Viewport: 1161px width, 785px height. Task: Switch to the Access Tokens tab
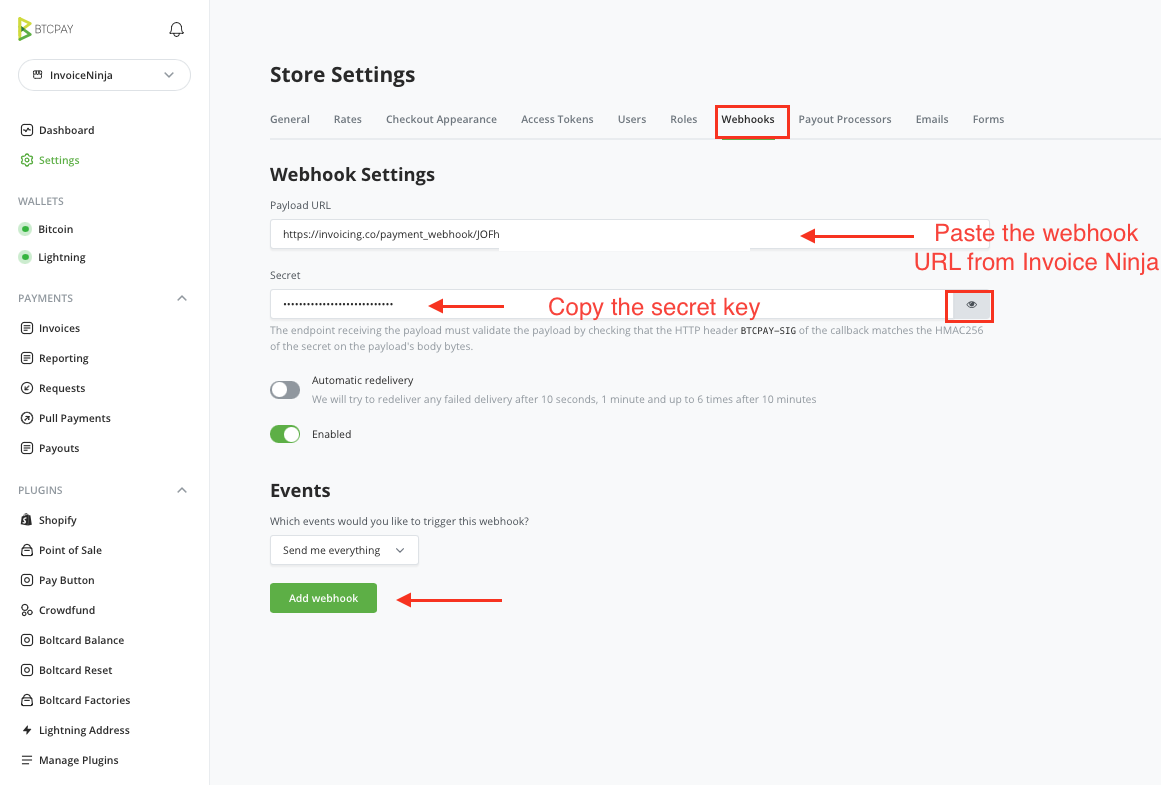coord(557,119)
